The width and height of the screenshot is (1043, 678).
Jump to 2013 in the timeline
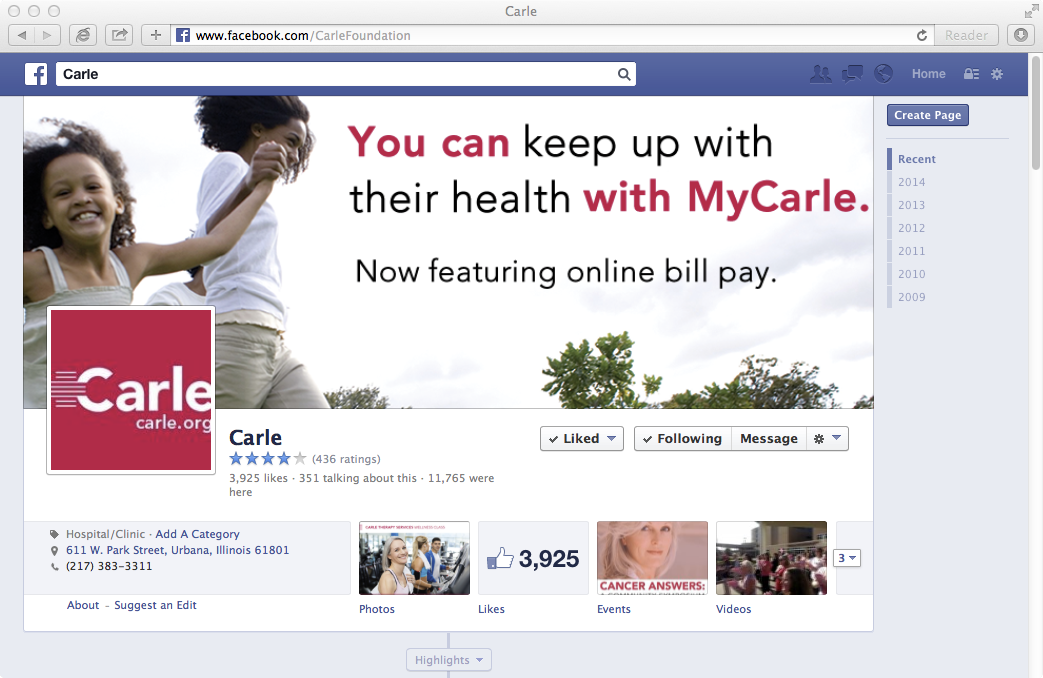point(911,205)
